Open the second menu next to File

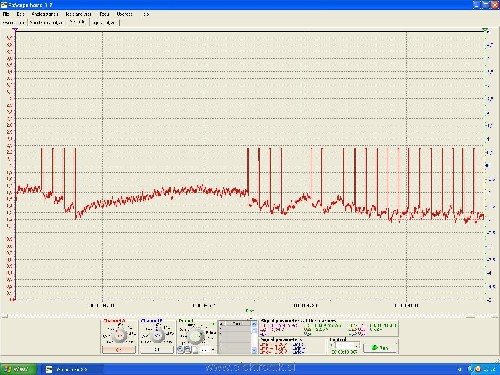tap(20, 14)
